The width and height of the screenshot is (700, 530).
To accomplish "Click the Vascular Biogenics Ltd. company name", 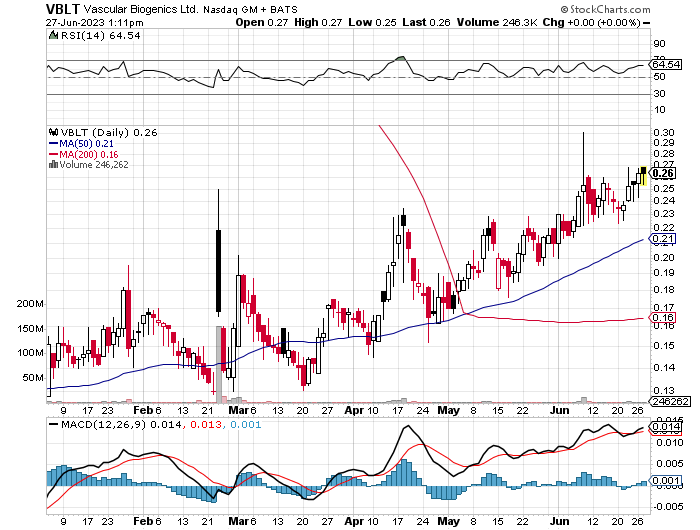I will pos(141,9).
